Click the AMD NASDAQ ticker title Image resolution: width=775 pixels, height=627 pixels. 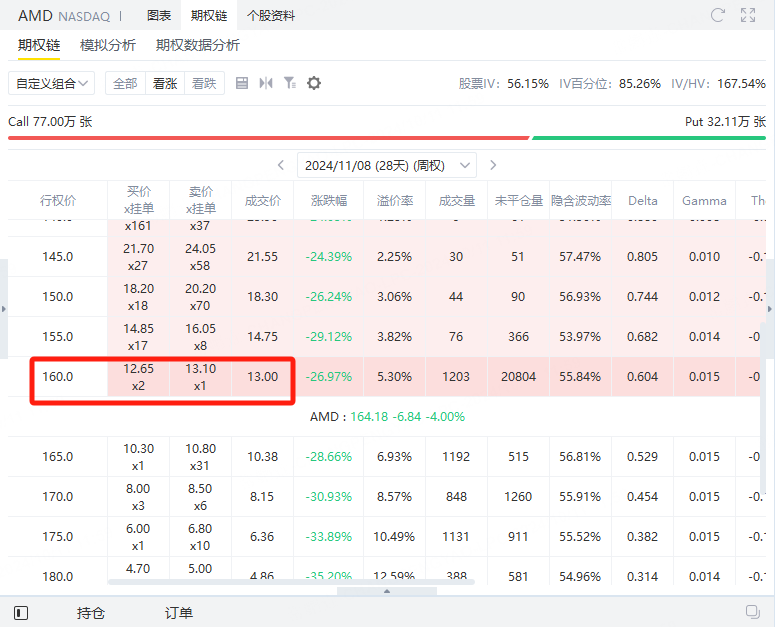click(x=64, y=16)
